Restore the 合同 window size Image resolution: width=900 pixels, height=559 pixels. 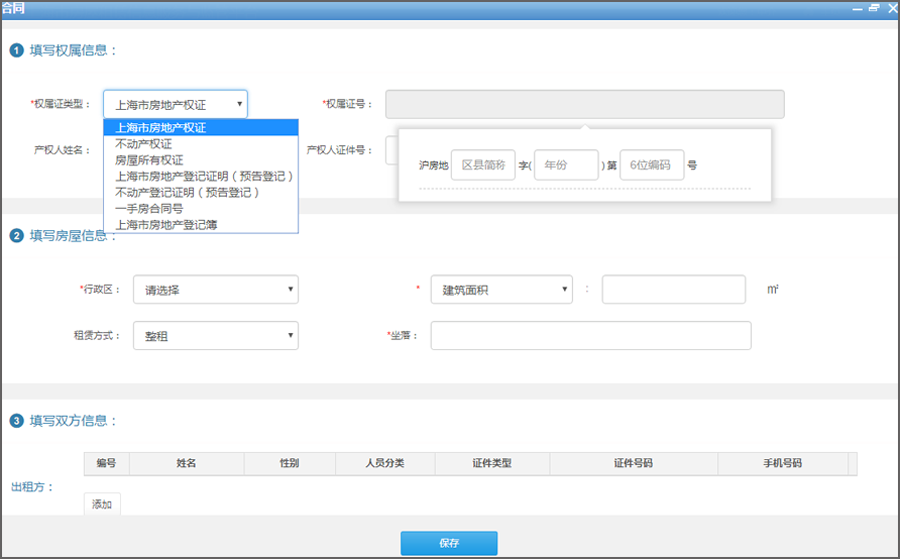click(874, 8)
